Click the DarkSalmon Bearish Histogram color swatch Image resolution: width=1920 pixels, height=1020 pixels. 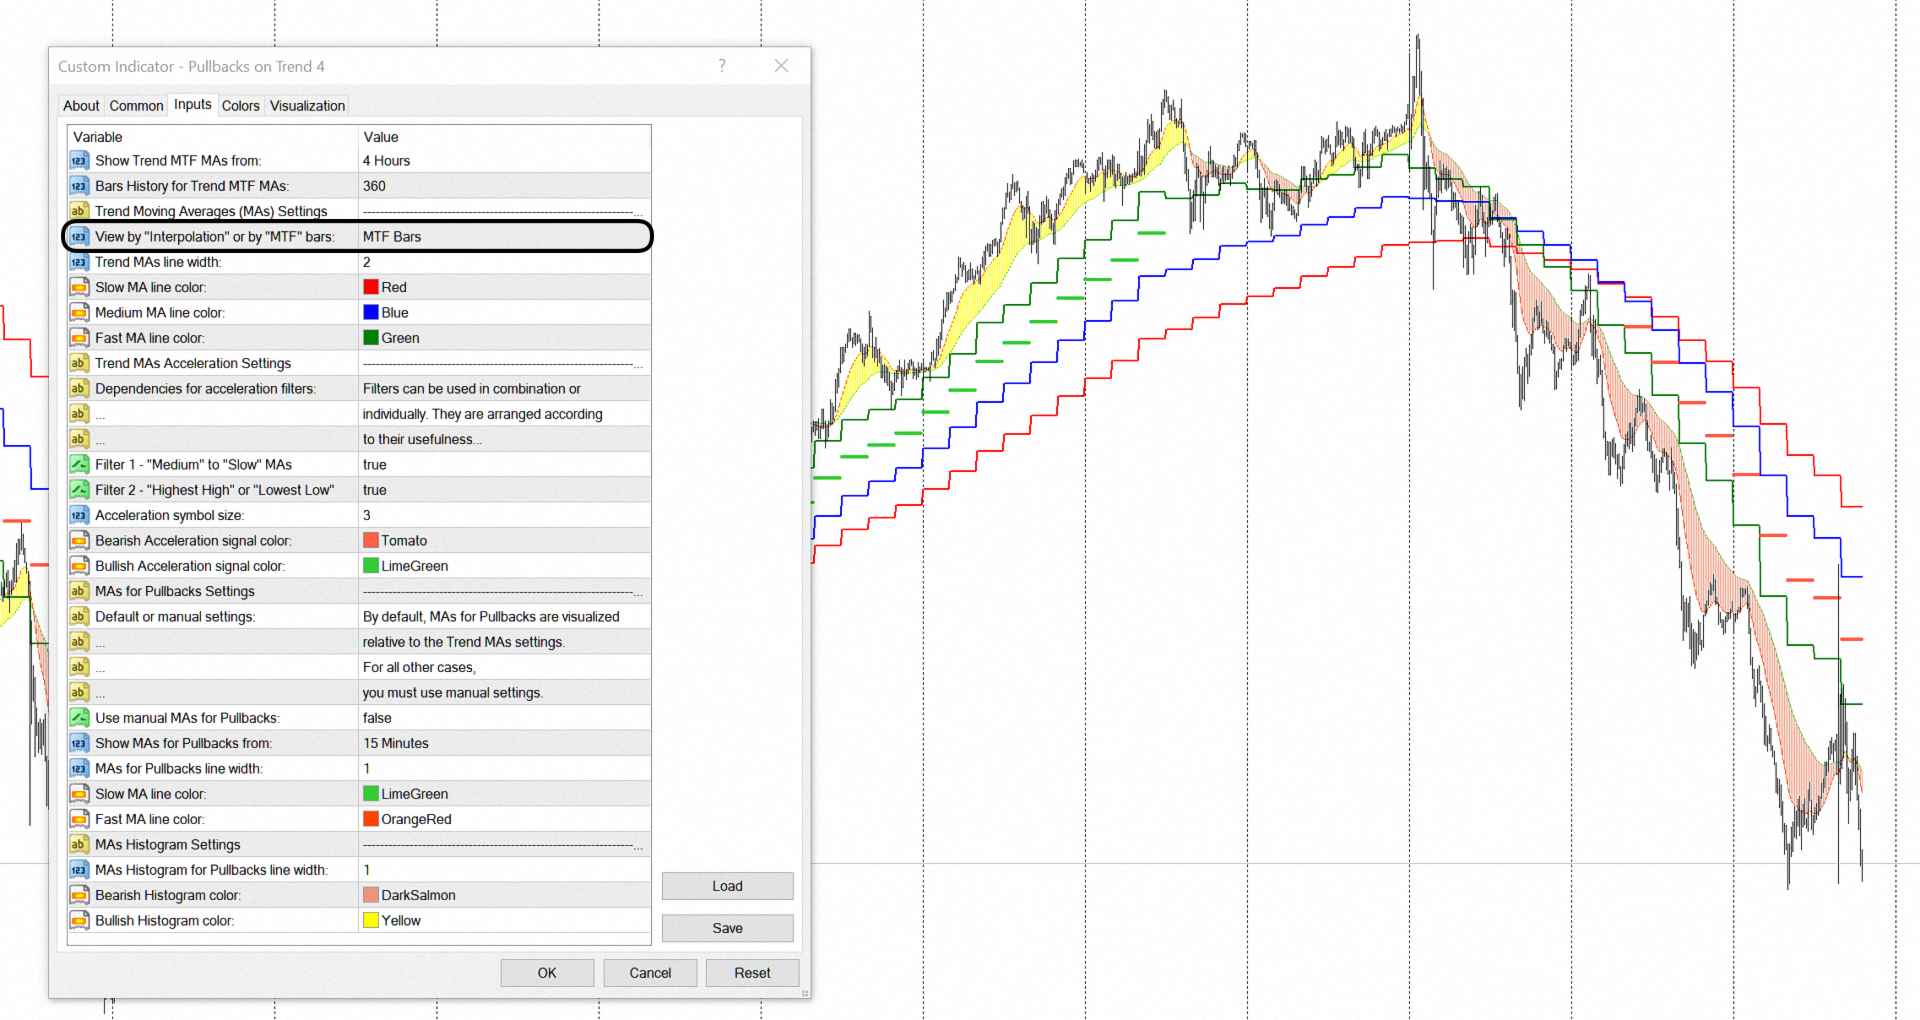click(370, 895)
